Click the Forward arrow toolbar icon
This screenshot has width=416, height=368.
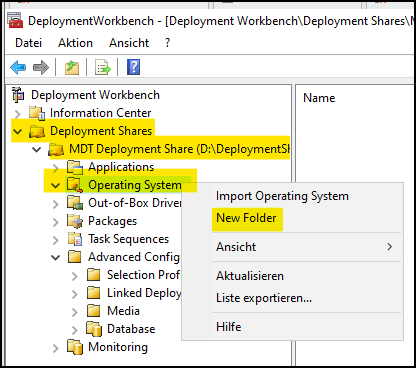(41, 68)
